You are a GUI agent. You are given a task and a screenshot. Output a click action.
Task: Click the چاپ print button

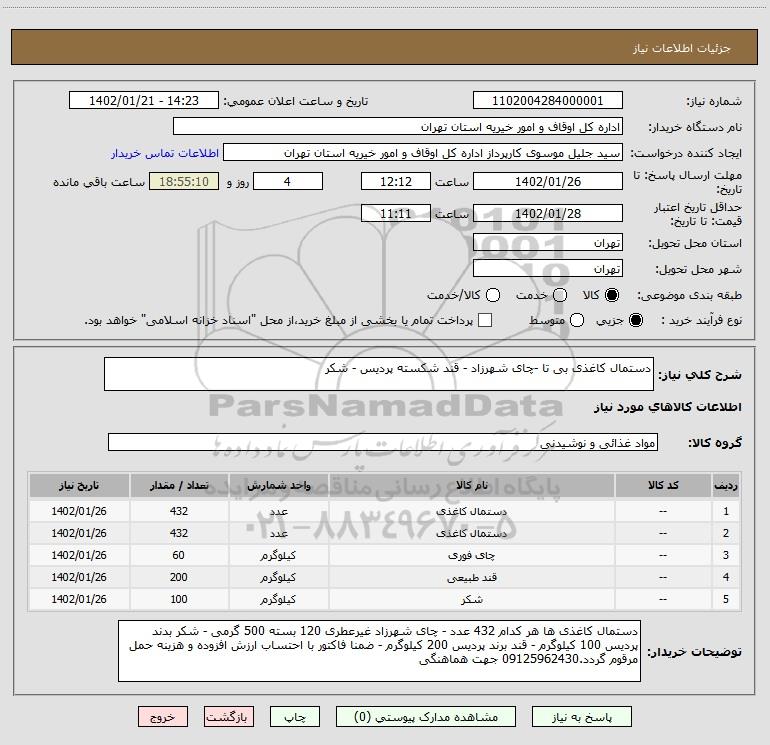(295, 717)
